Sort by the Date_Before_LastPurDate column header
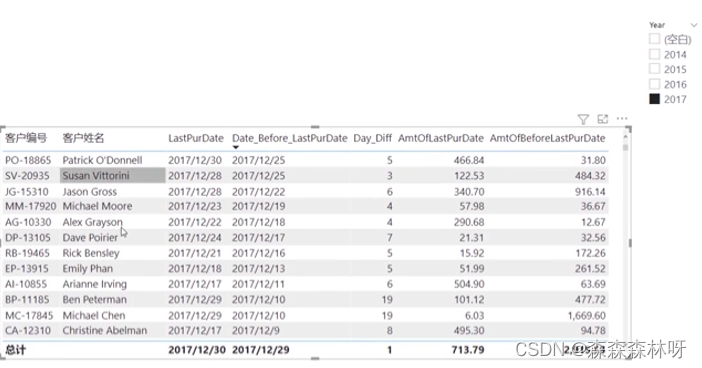Screen dimensions: 702x368 click(289, 138)
